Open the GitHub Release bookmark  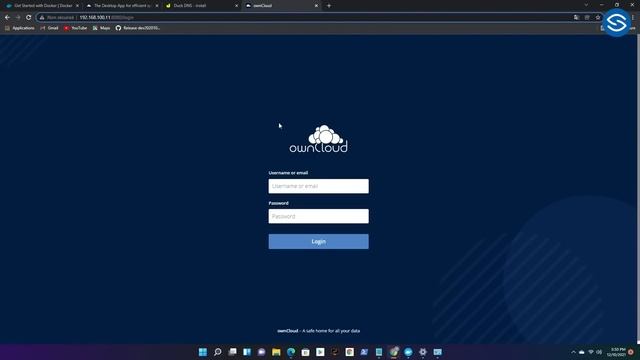(138, 28)
